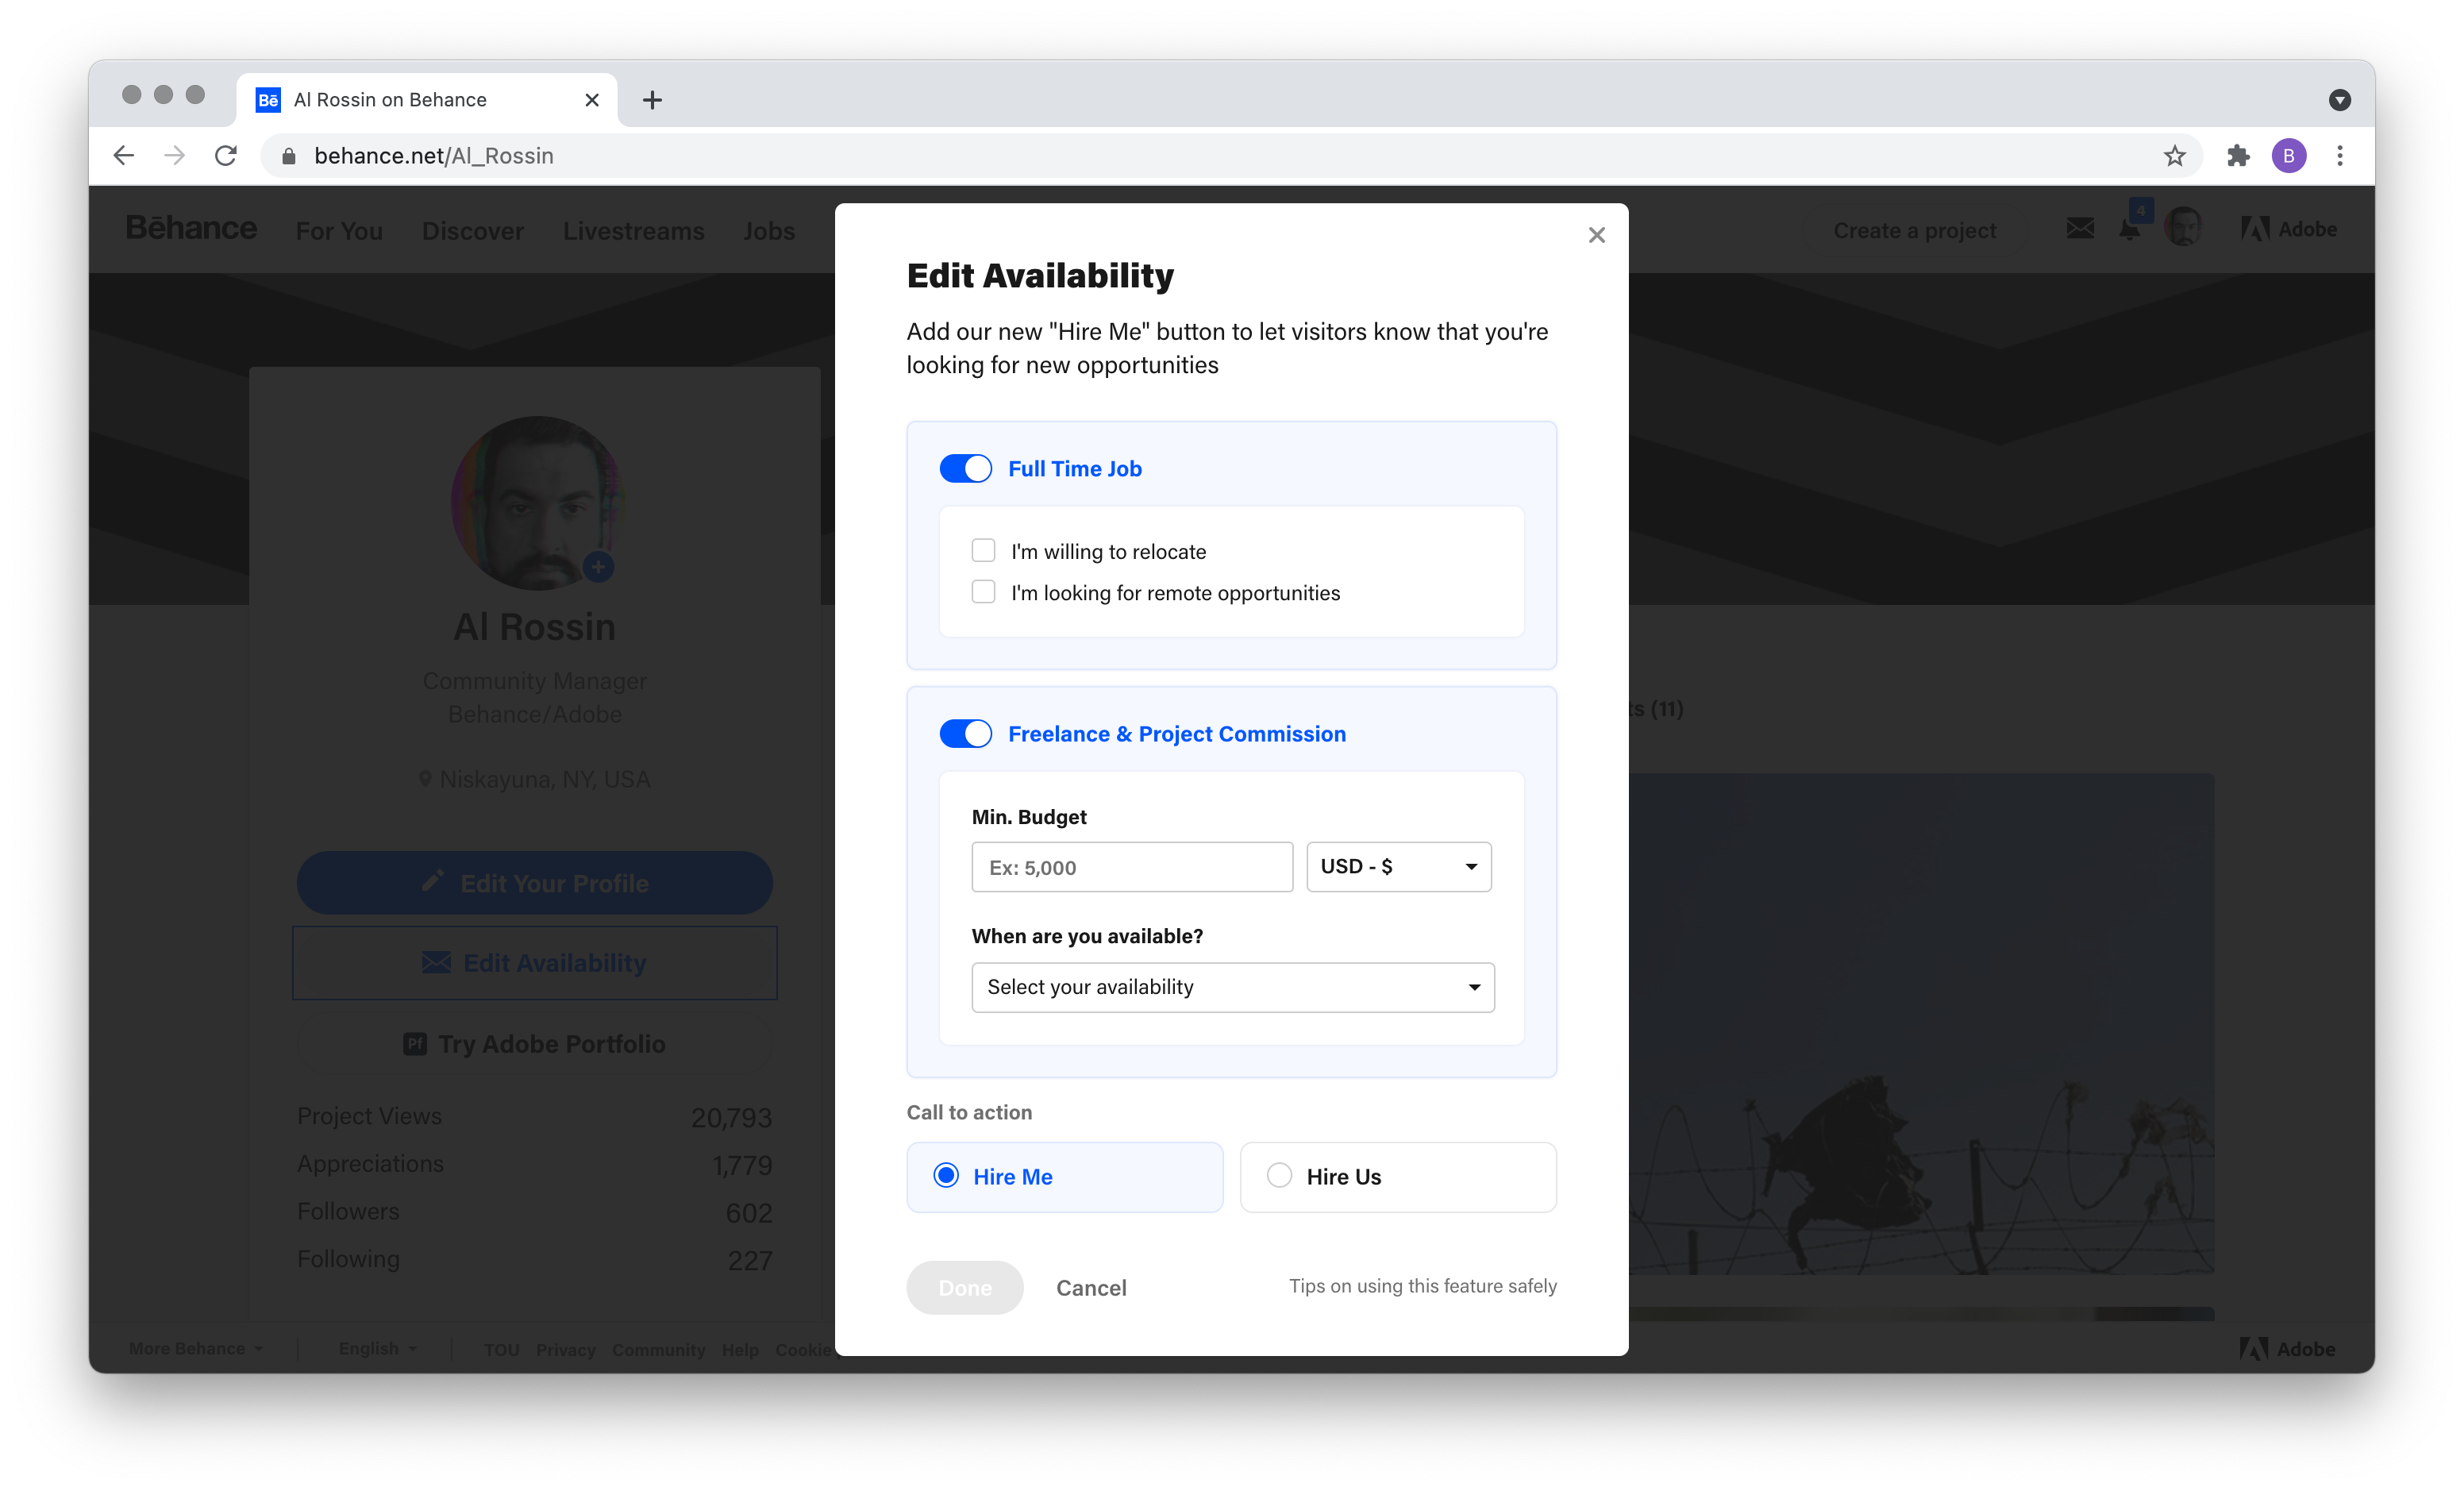The image size is (2464, 1491).
Task: Open Select your availability dropdown
Action: click(1232, 986)
